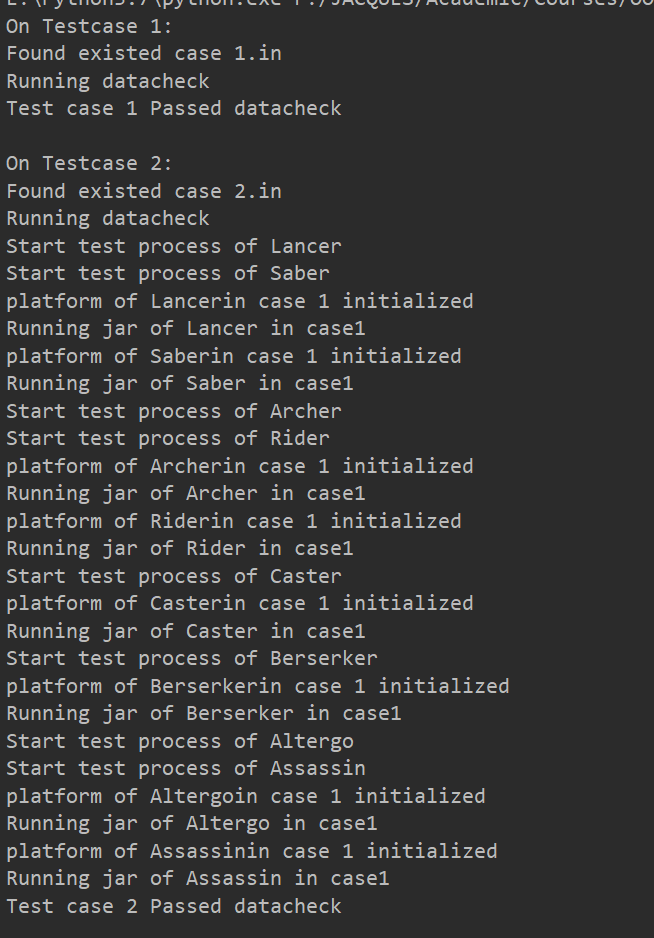Click "Start test process of Caster" line
The width and height of the screenshot is (654, 938).
coord(173,576)
